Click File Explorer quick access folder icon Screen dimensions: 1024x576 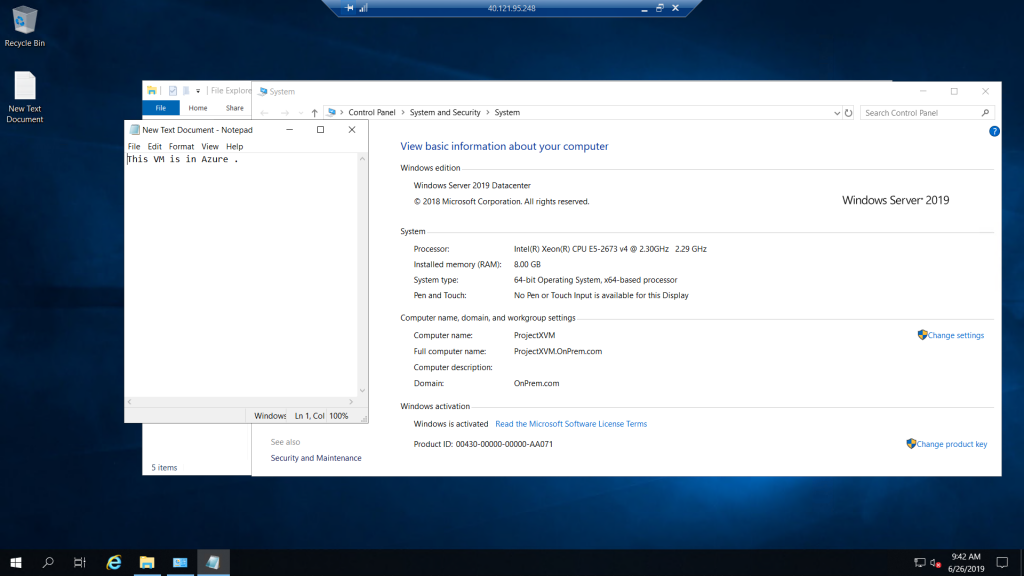(x=152, y=91)
